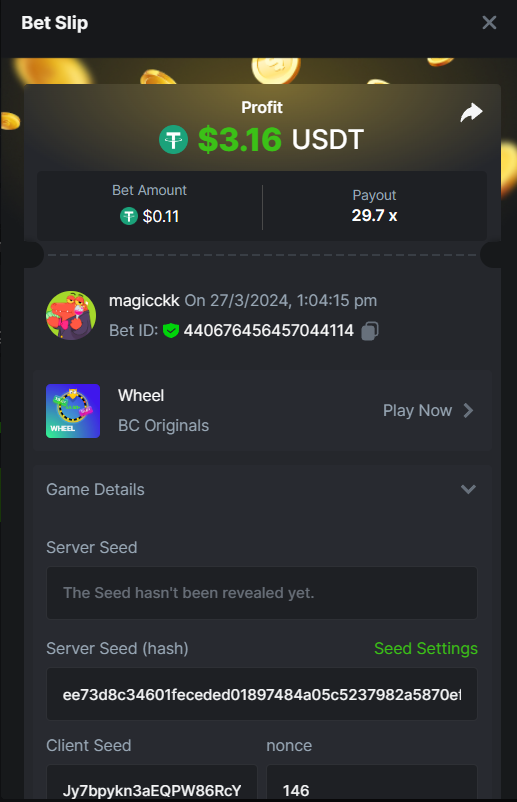
Task: Click the Game Details header label
Action: click(x=96, y=489)
